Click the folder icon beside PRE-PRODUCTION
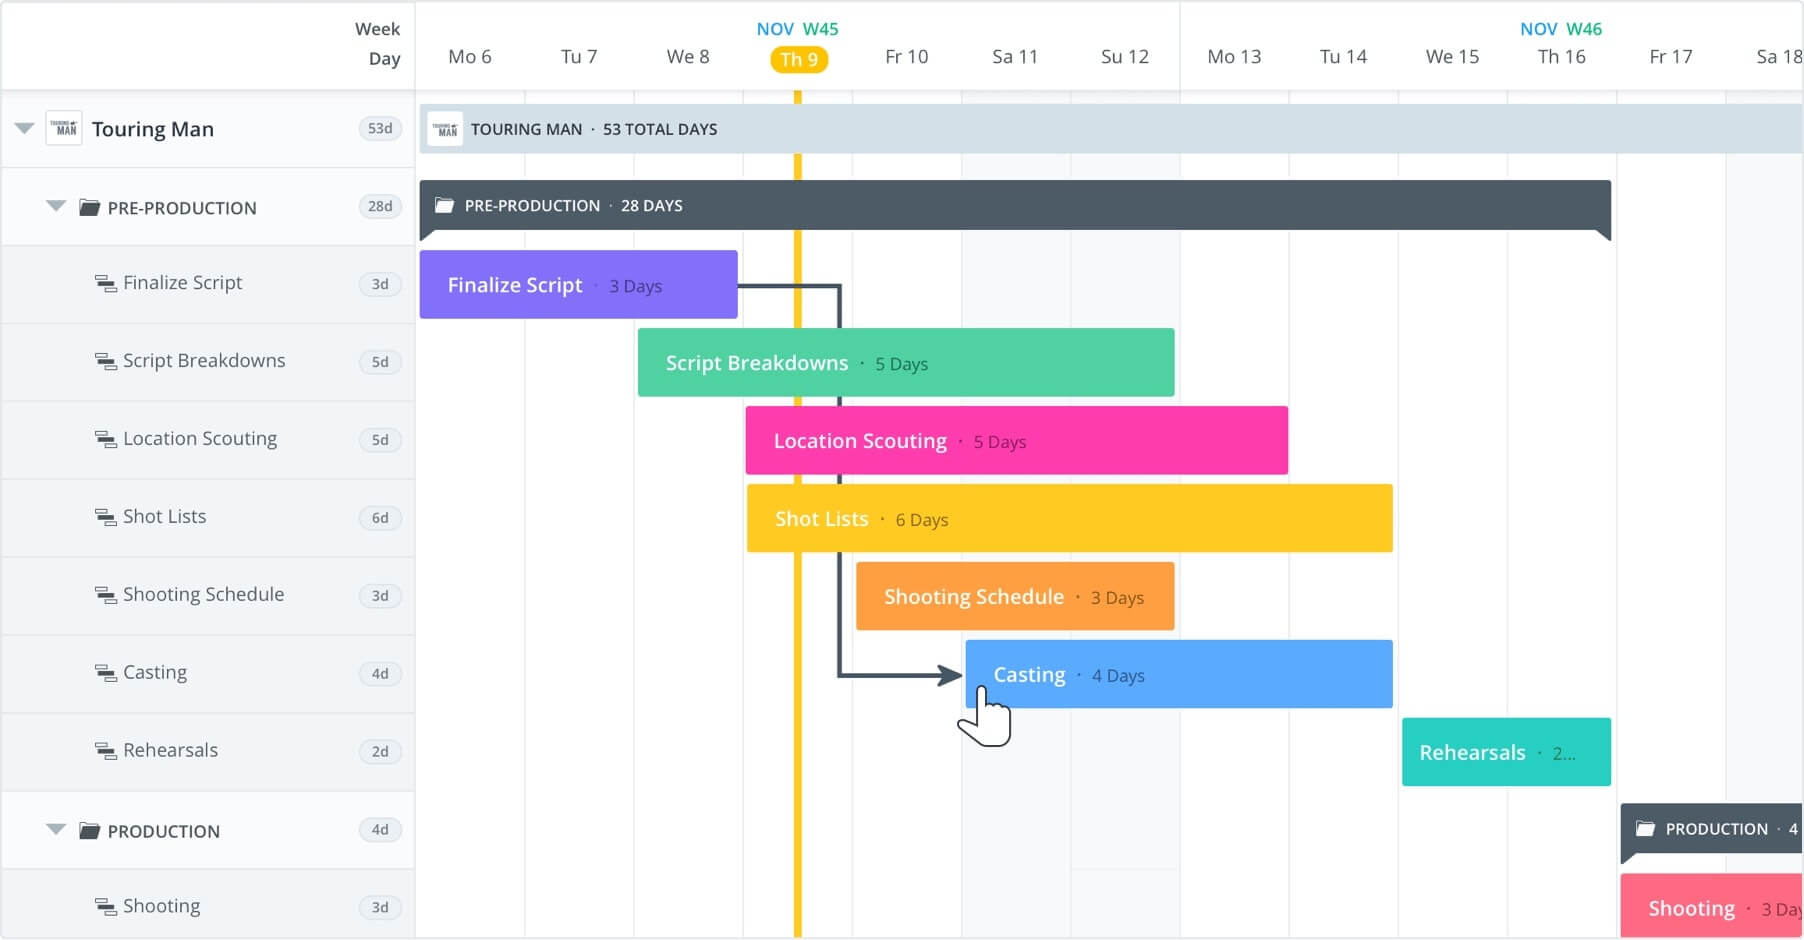Screen dimensions: 1804x940 tap(90, 207)
